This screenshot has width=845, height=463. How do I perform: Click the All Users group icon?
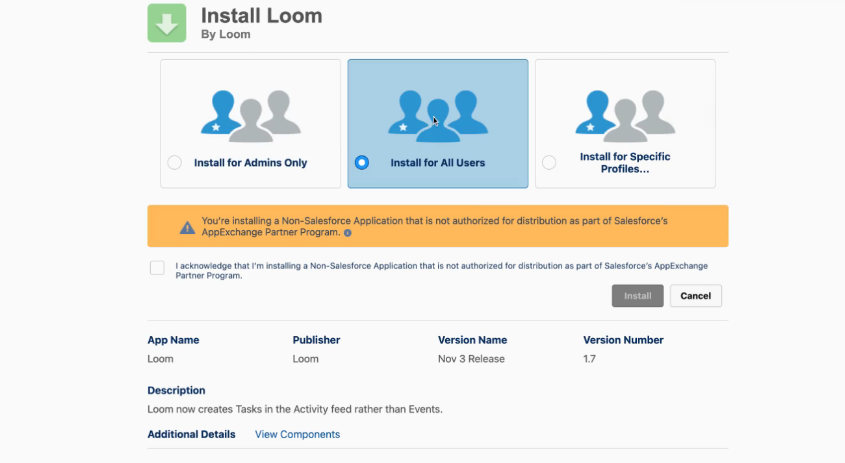pyautogui.click(x=438, y=116)
